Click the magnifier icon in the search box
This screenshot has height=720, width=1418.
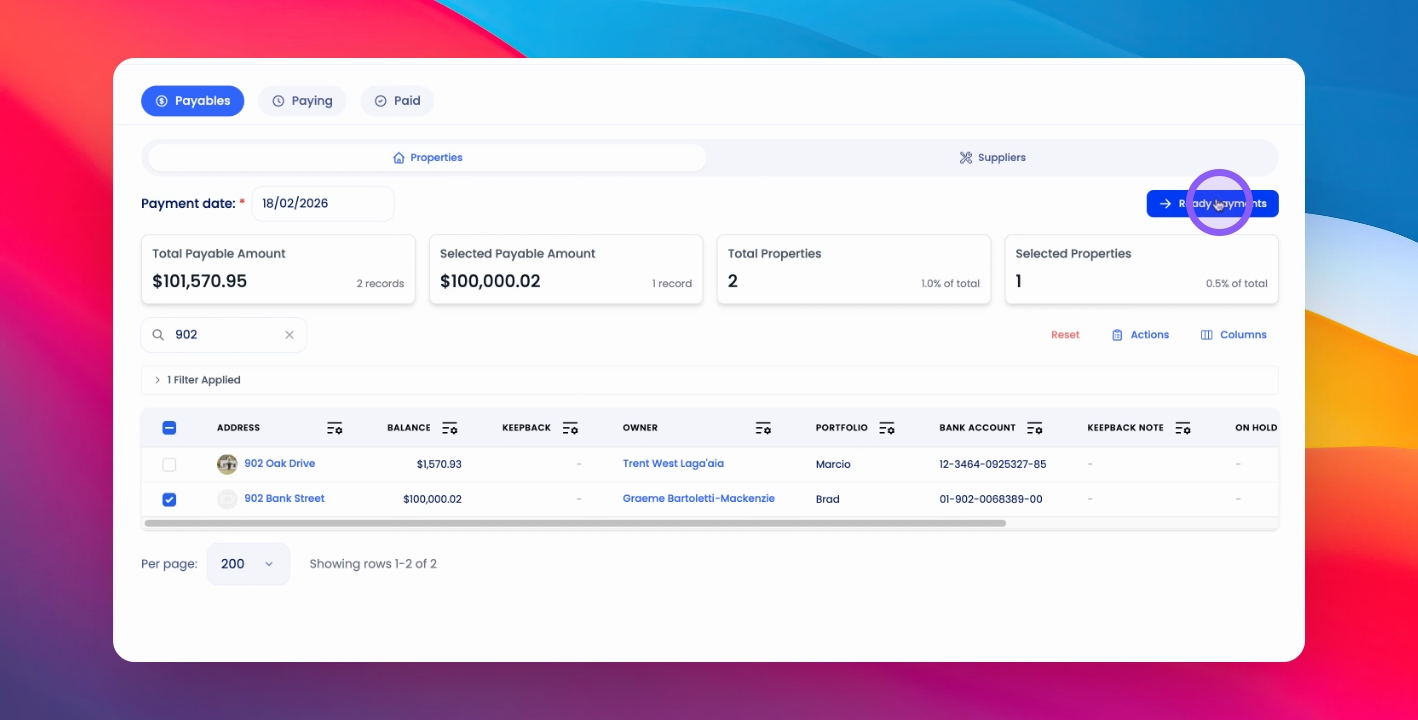coord(158,335)
